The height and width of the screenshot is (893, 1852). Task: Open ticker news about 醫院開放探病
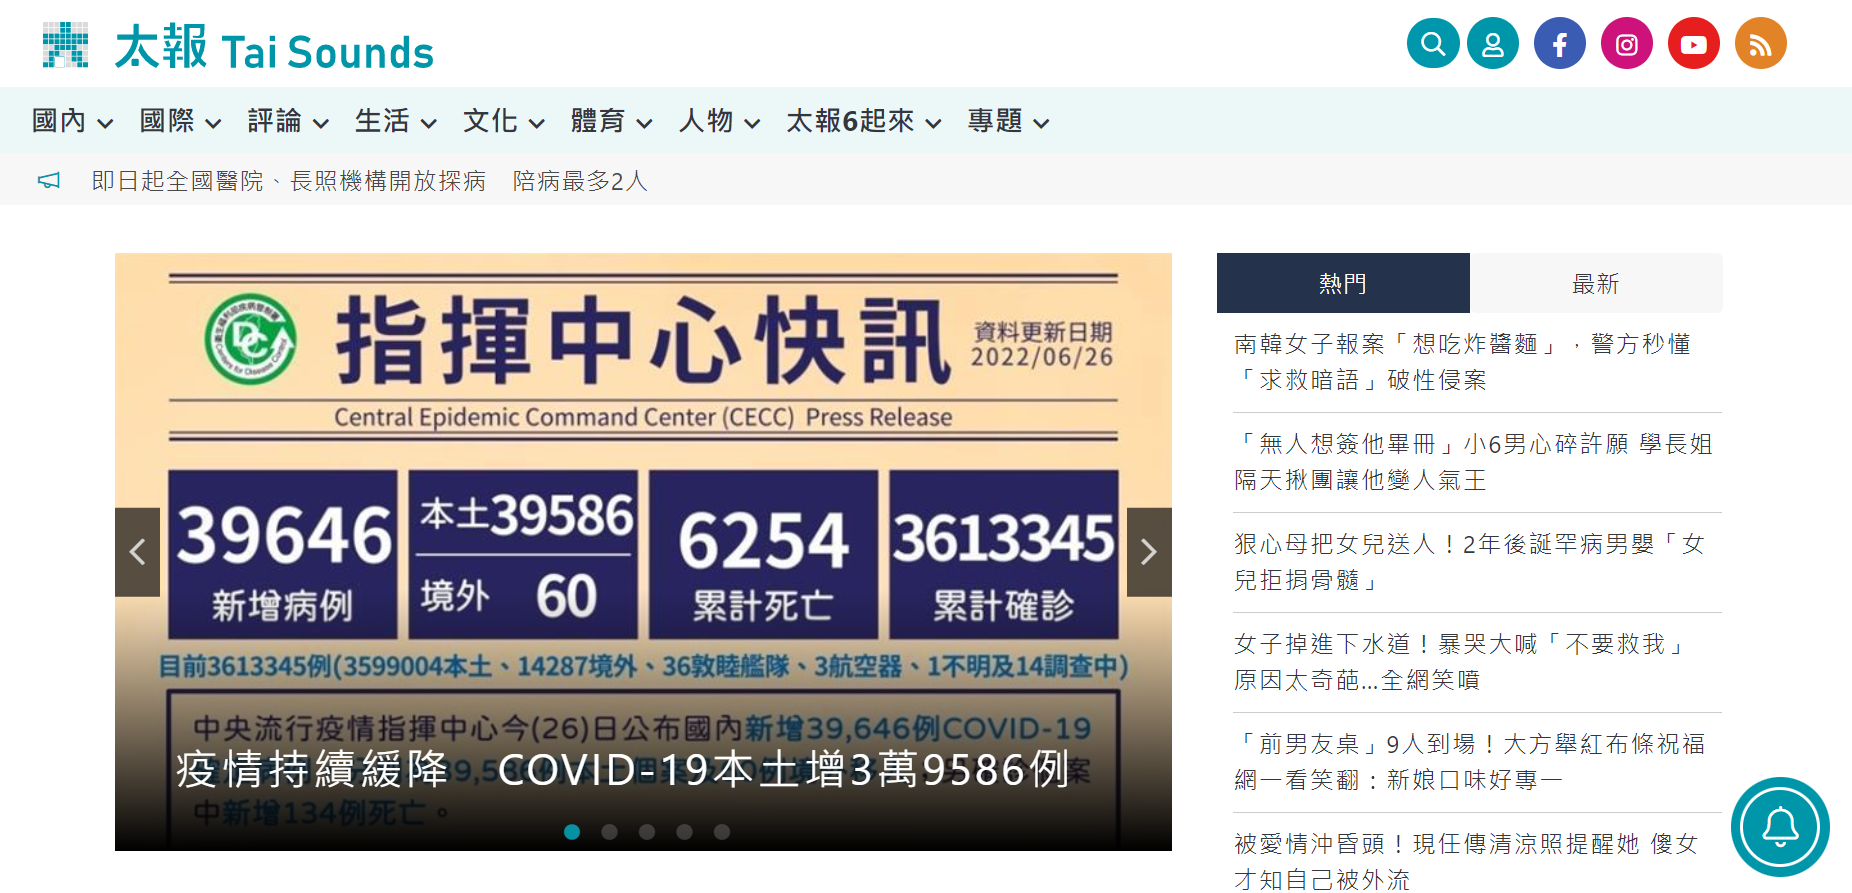click(370, 181)
